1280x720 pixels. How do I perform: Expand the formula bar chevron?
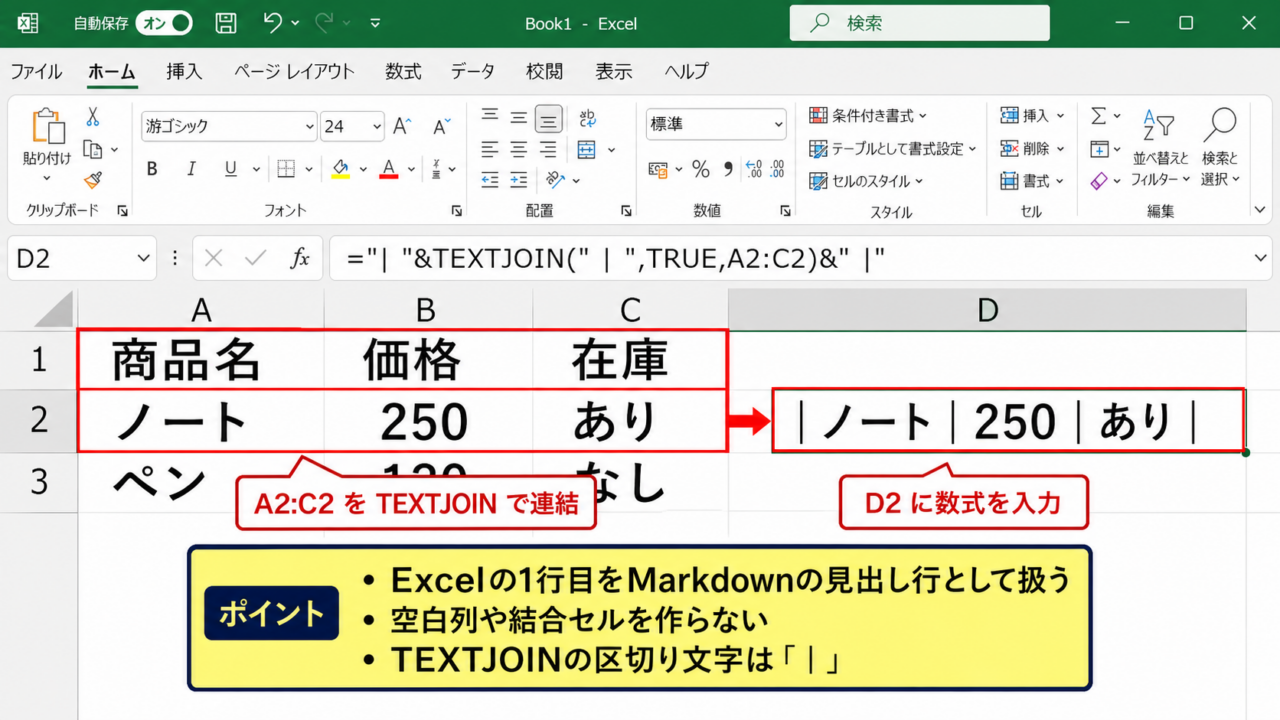pos(1260,259)
